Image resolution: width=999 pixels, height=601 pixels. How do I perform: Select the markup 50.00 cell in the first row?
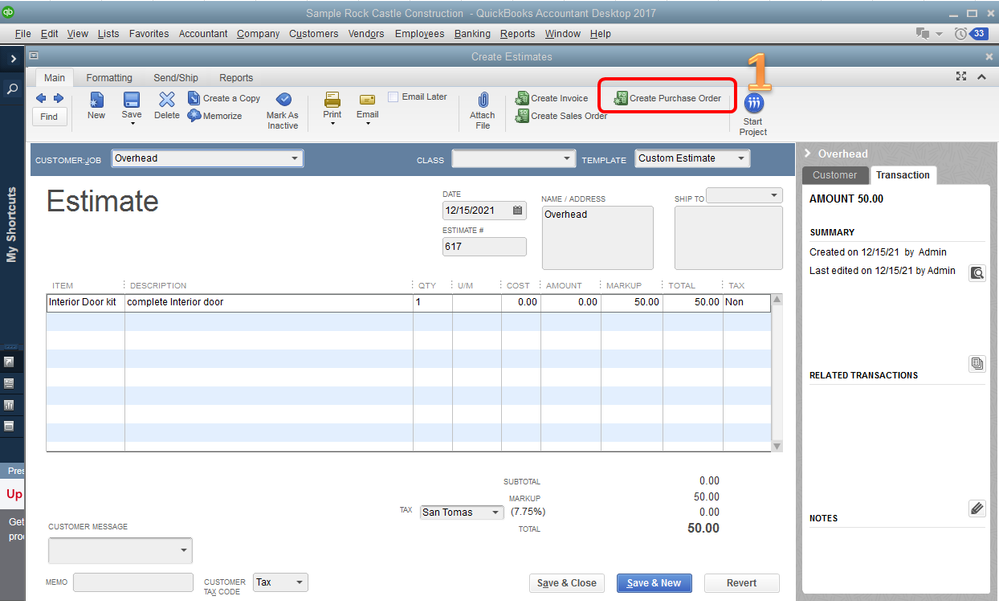click(x=631, y=303)
